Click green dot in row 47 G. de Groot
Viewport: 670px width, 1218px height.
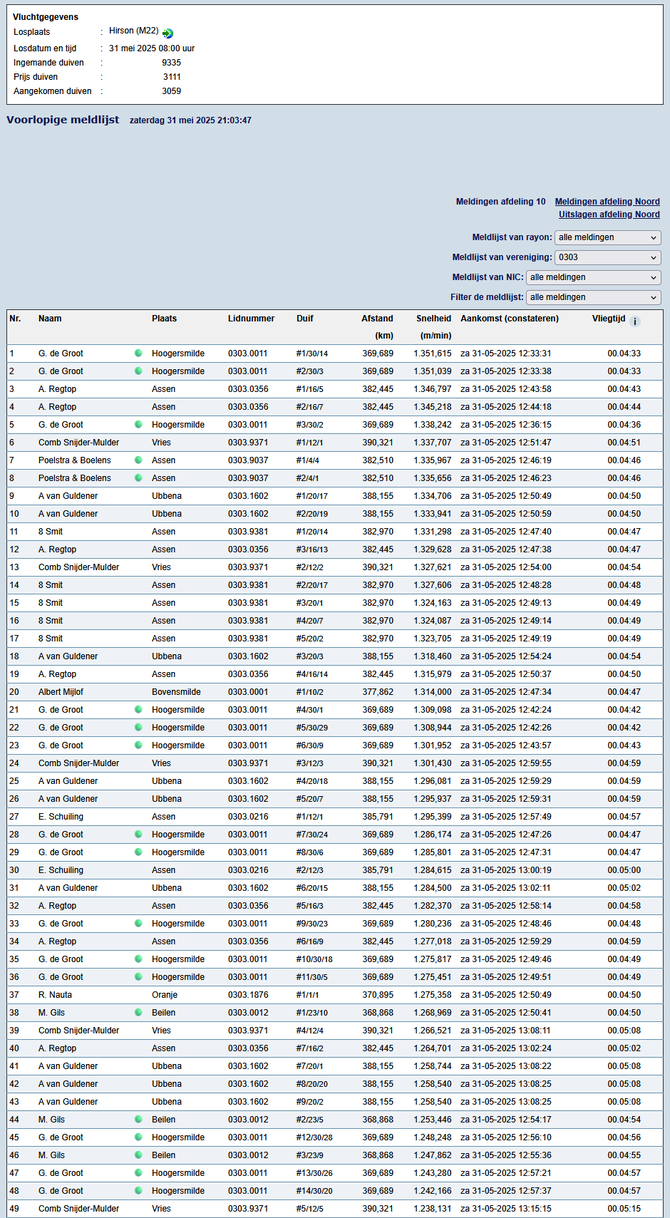point(138,1173)
